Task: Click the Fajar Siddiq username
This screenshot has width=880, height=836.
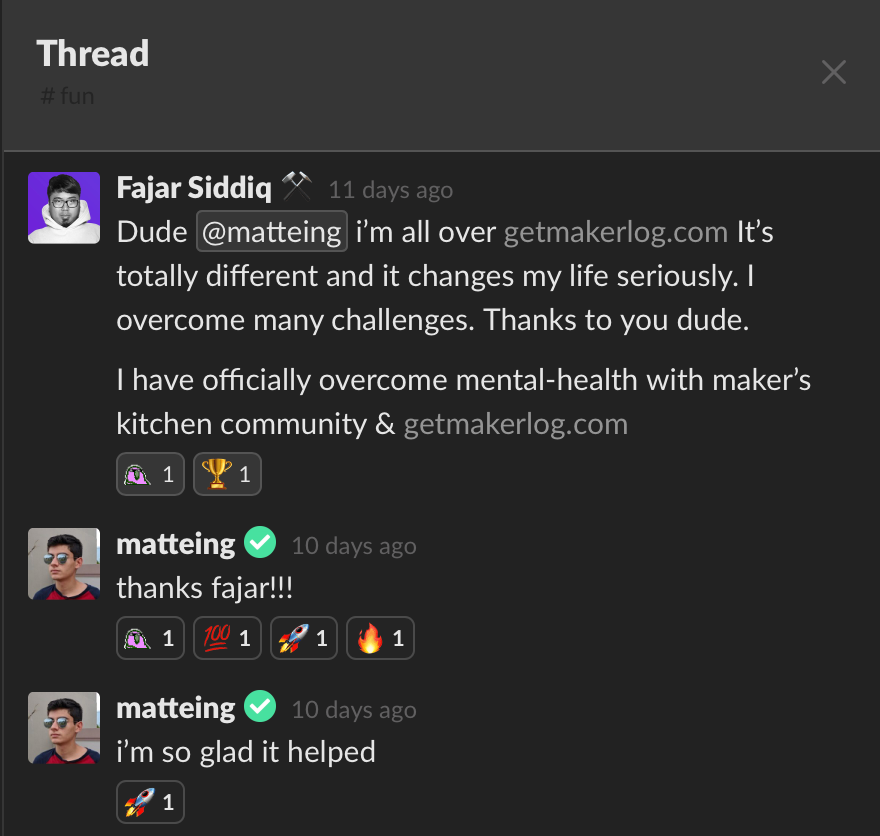Action: (194, 188)
